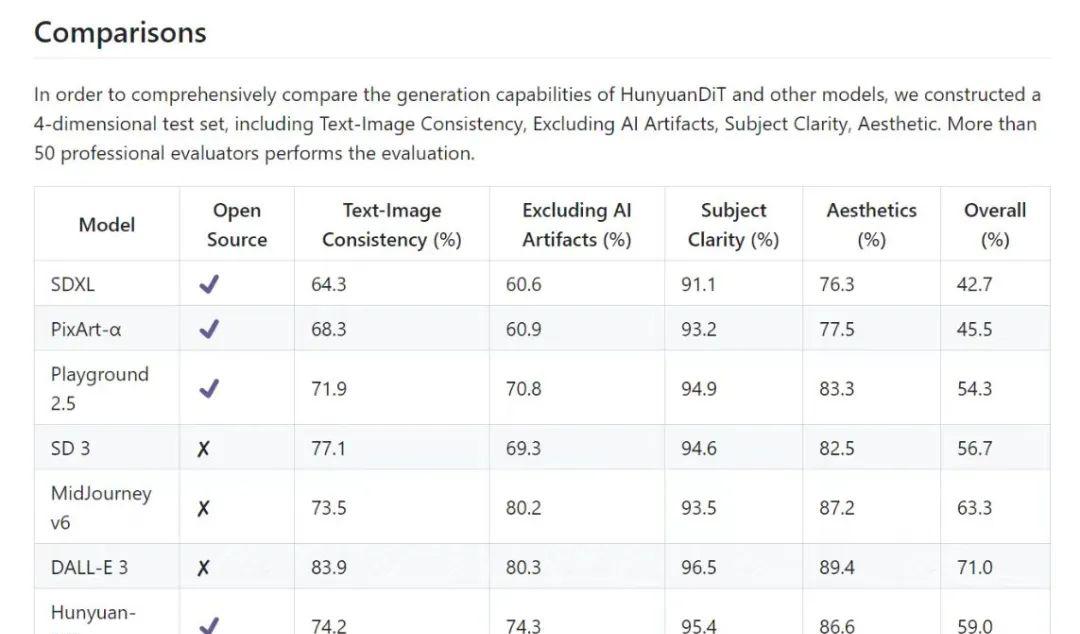Click the DALL-E 3 overall score 71.0
The image size is (1080, 634).
tap(975, 568)
